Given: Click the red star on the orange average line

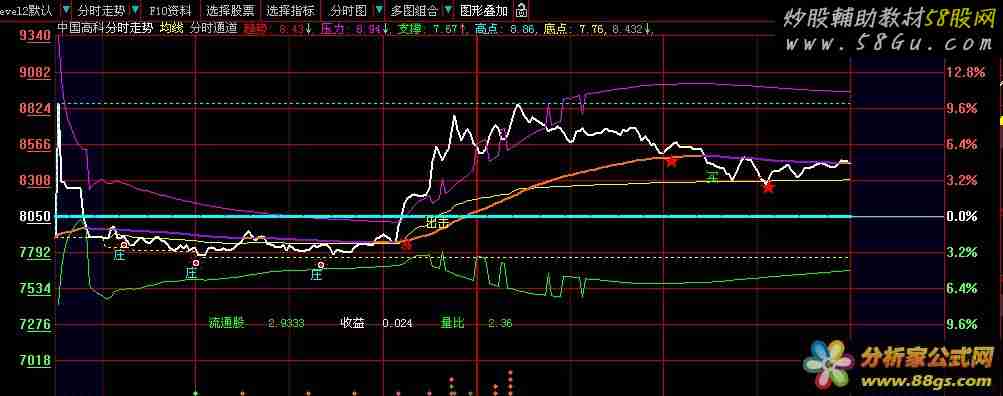Looking at the screenshot, I should pyautogui.click(x=671, y=161).
